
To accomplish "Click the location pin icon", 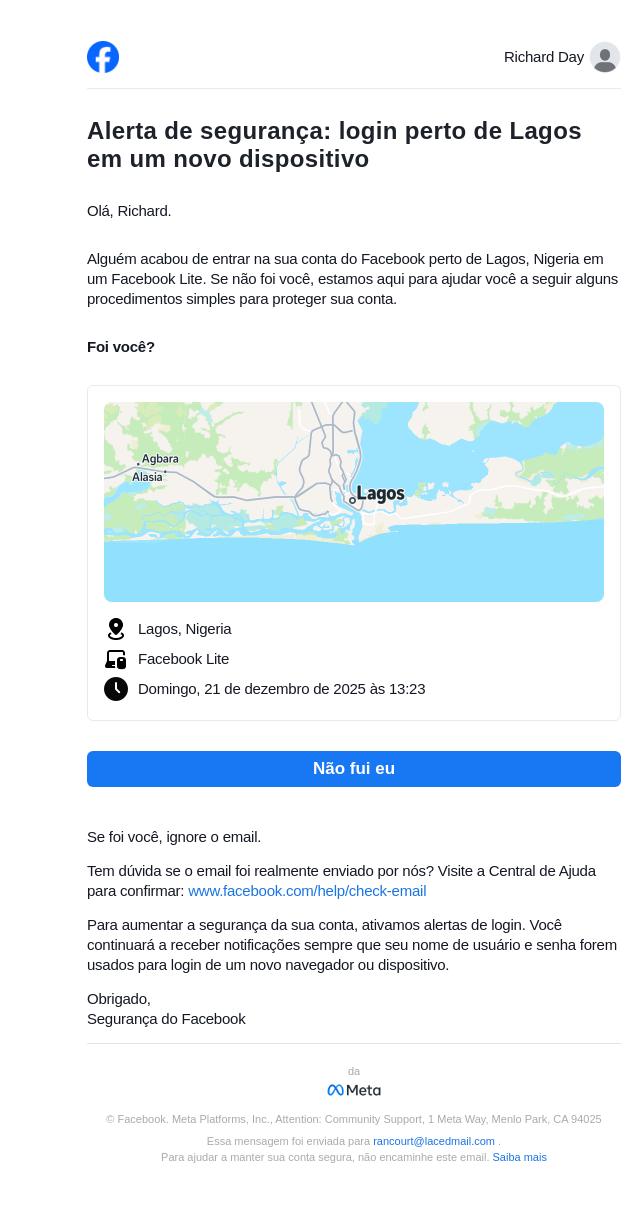I will (116, 629).
